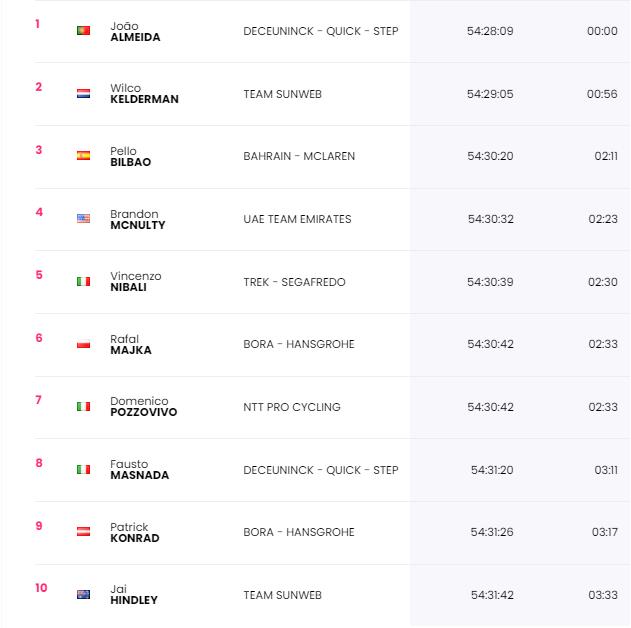
Task: Click the USA flag next to Brandon McNulty
Action: [x=83, y=218]
